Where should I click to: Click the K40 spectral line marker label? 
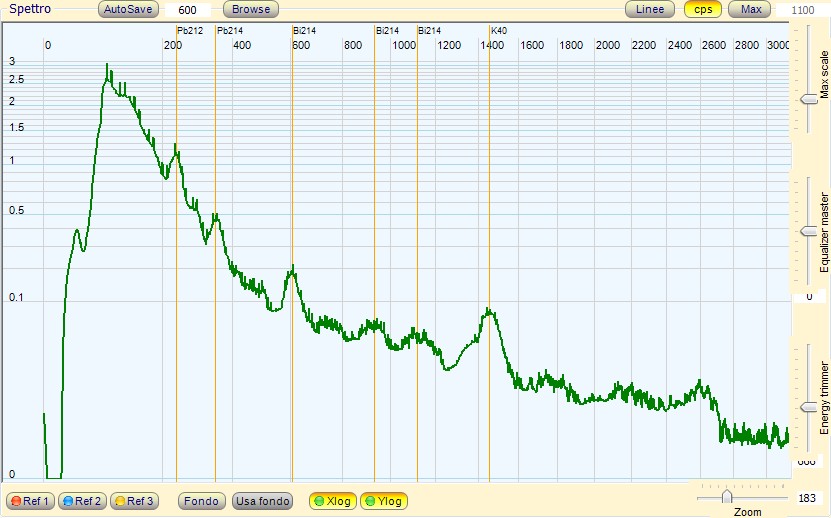[x=499, y=31]
